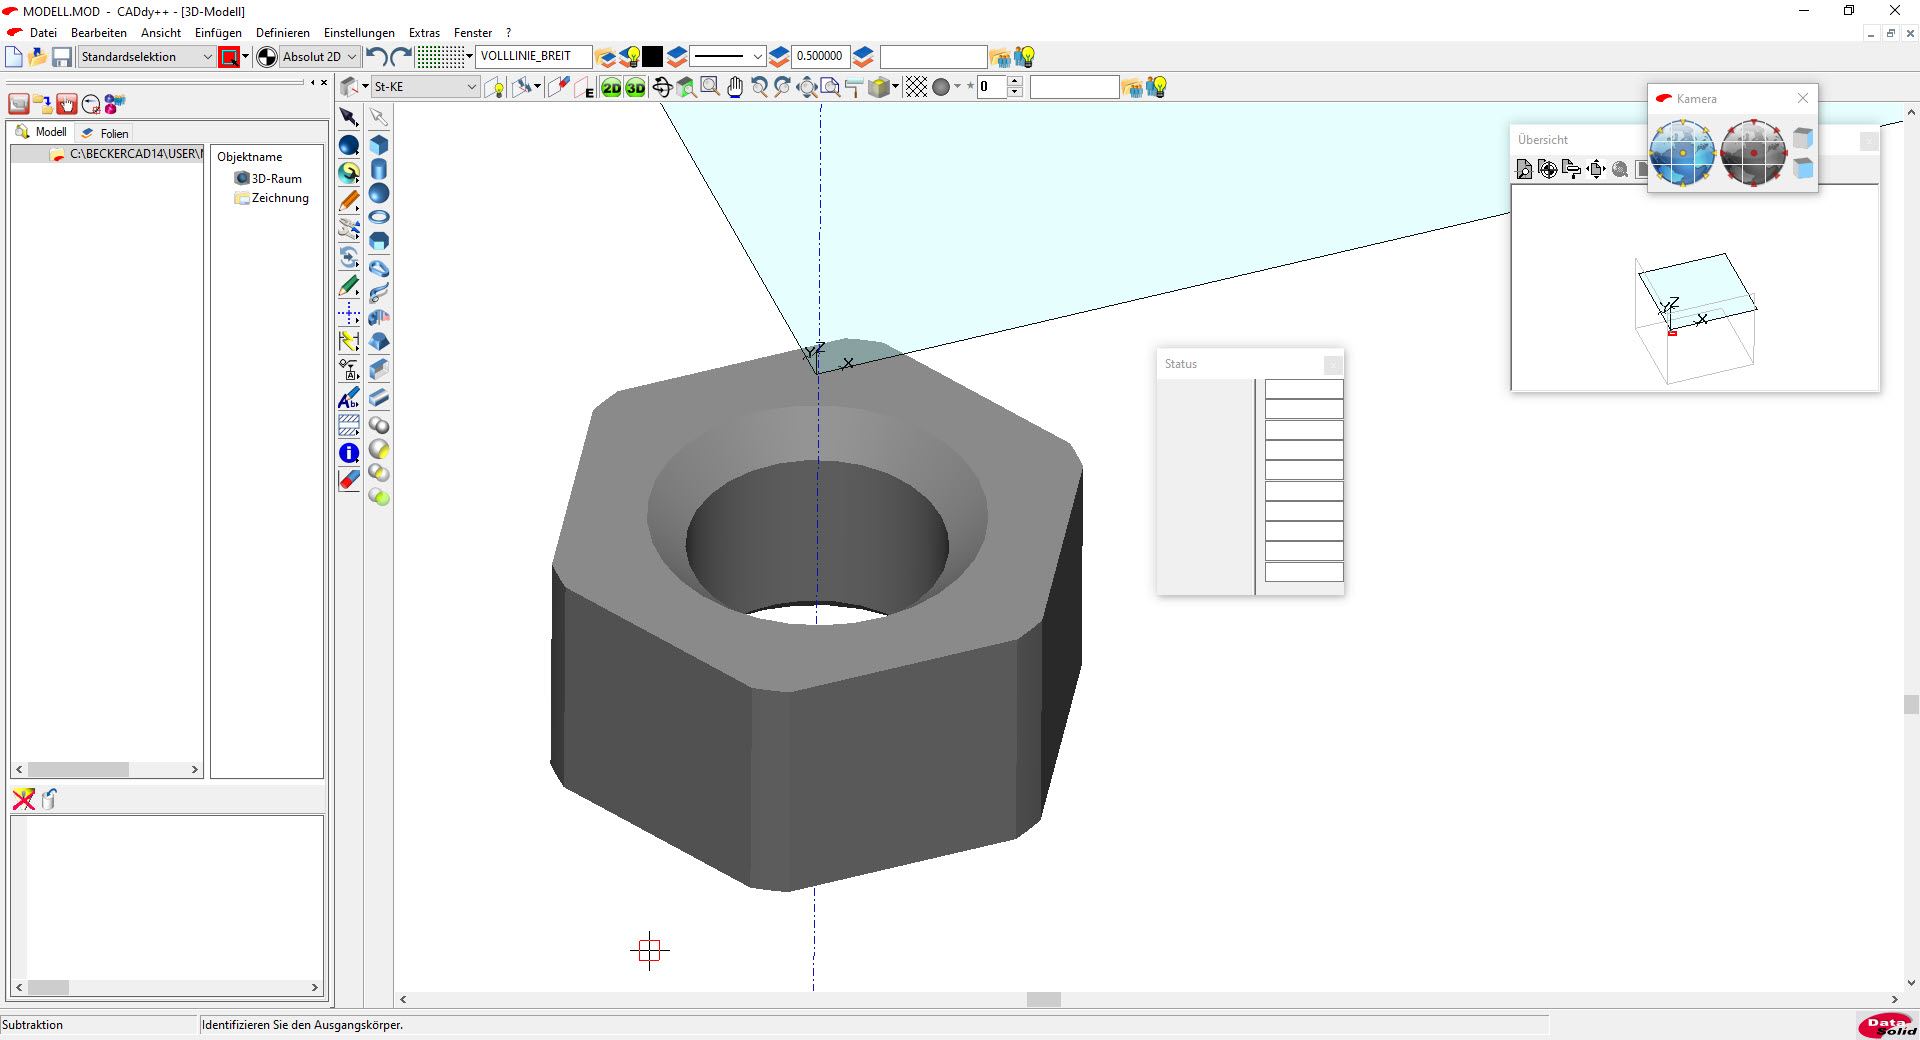Open the St-KE dropdown

point(424,87)
